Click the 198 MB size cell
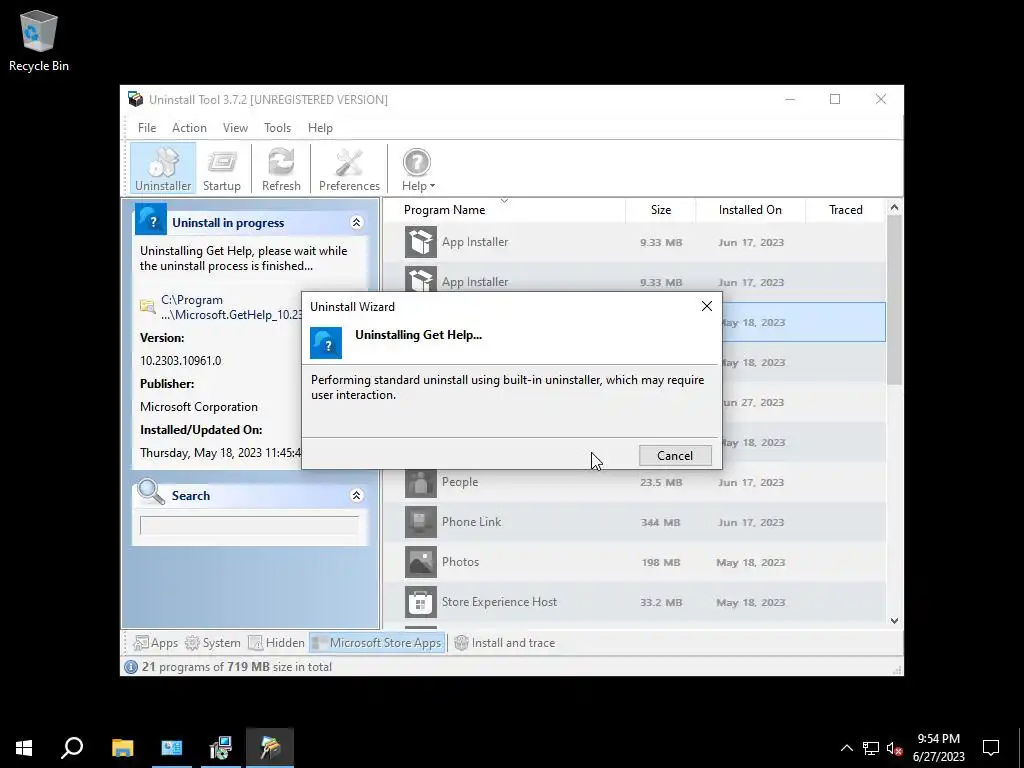1024x768 pixels. click(x=661, y=562)
